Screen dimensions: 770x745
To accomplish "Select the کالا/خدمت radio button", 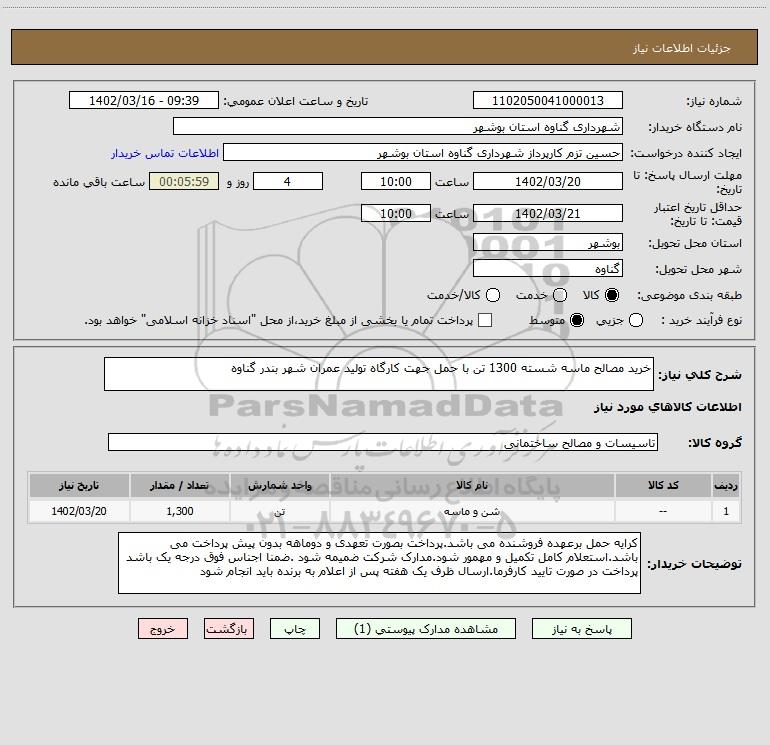I will (x=493, y=295).
